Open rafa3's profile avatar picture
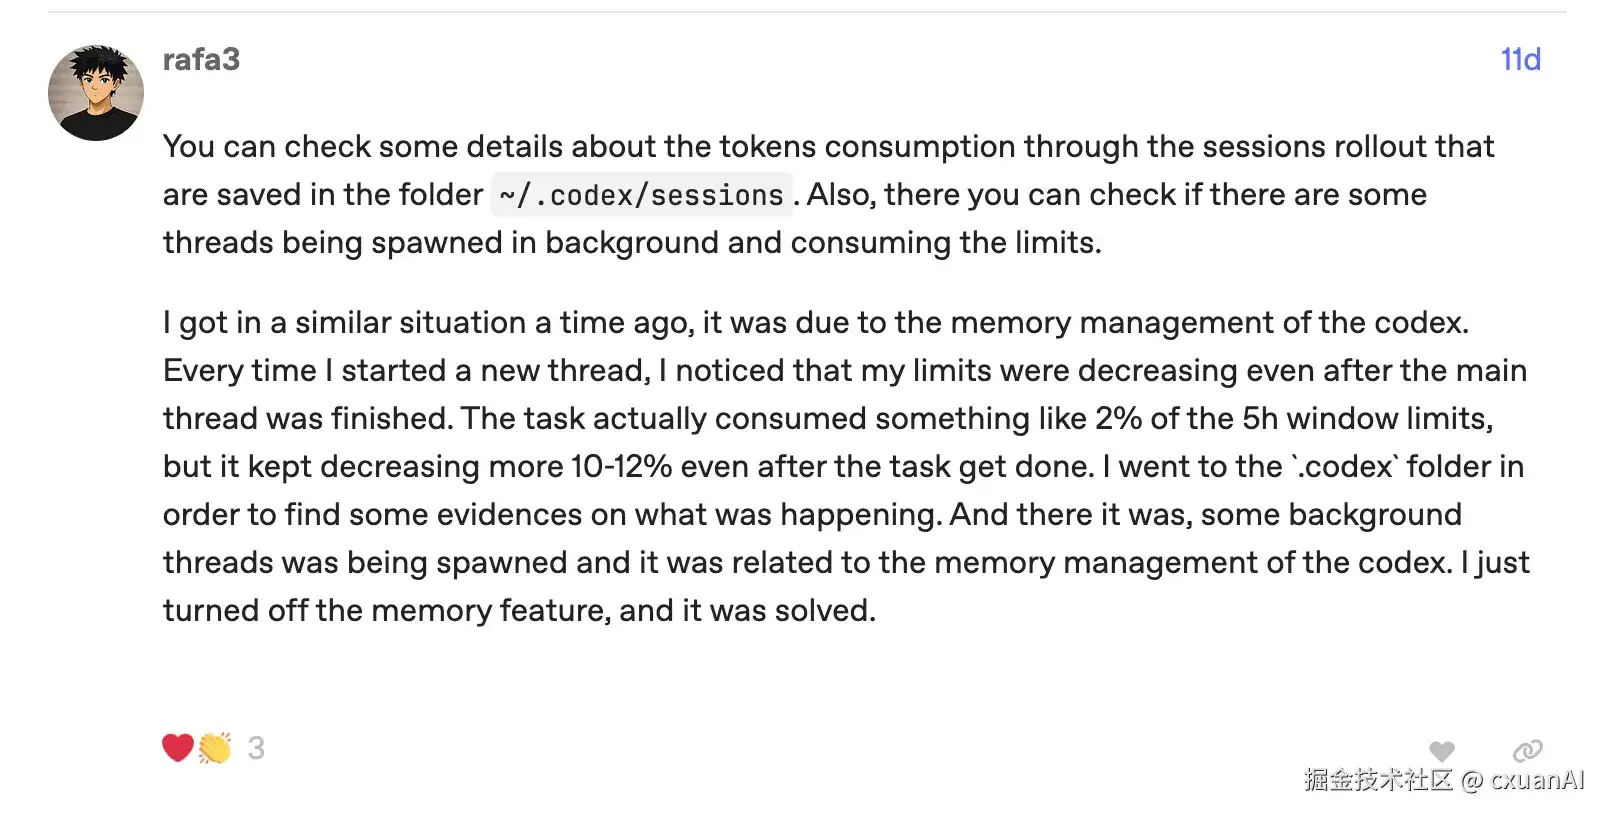Screen dimensions: 1608x816 click(96, 92)
